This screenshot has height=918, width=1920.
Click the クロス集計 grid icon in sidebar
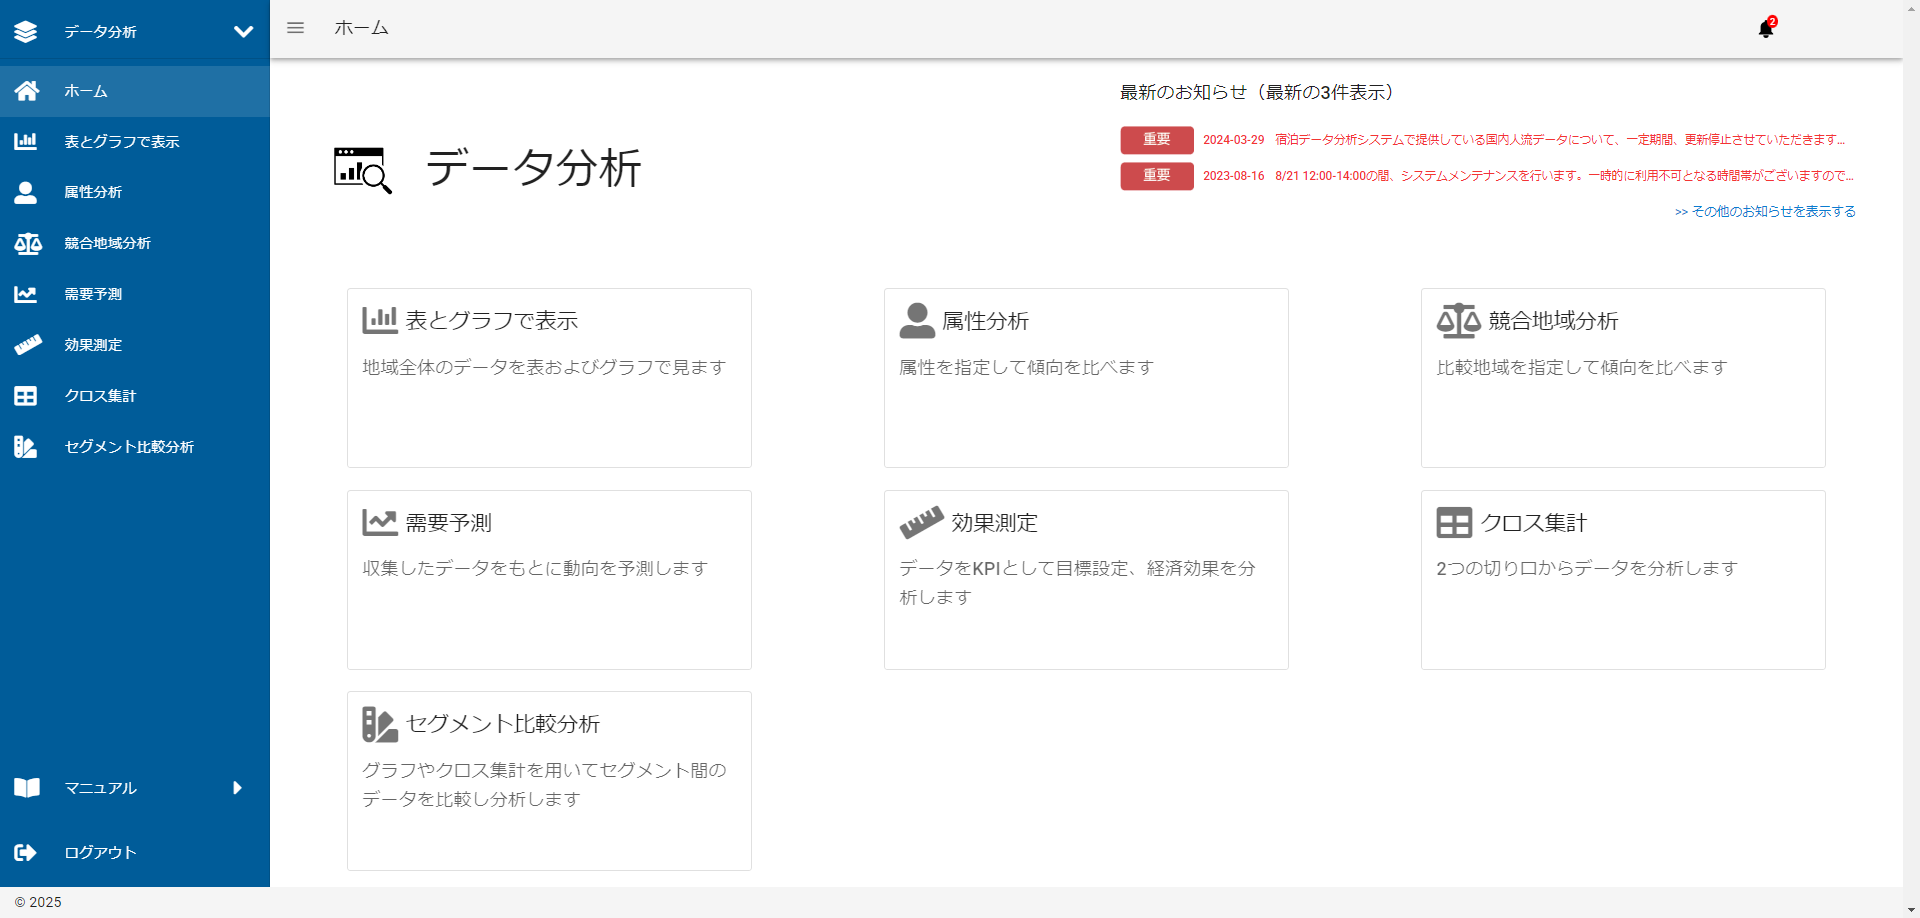pyautogui.click(x=25, y=396)
